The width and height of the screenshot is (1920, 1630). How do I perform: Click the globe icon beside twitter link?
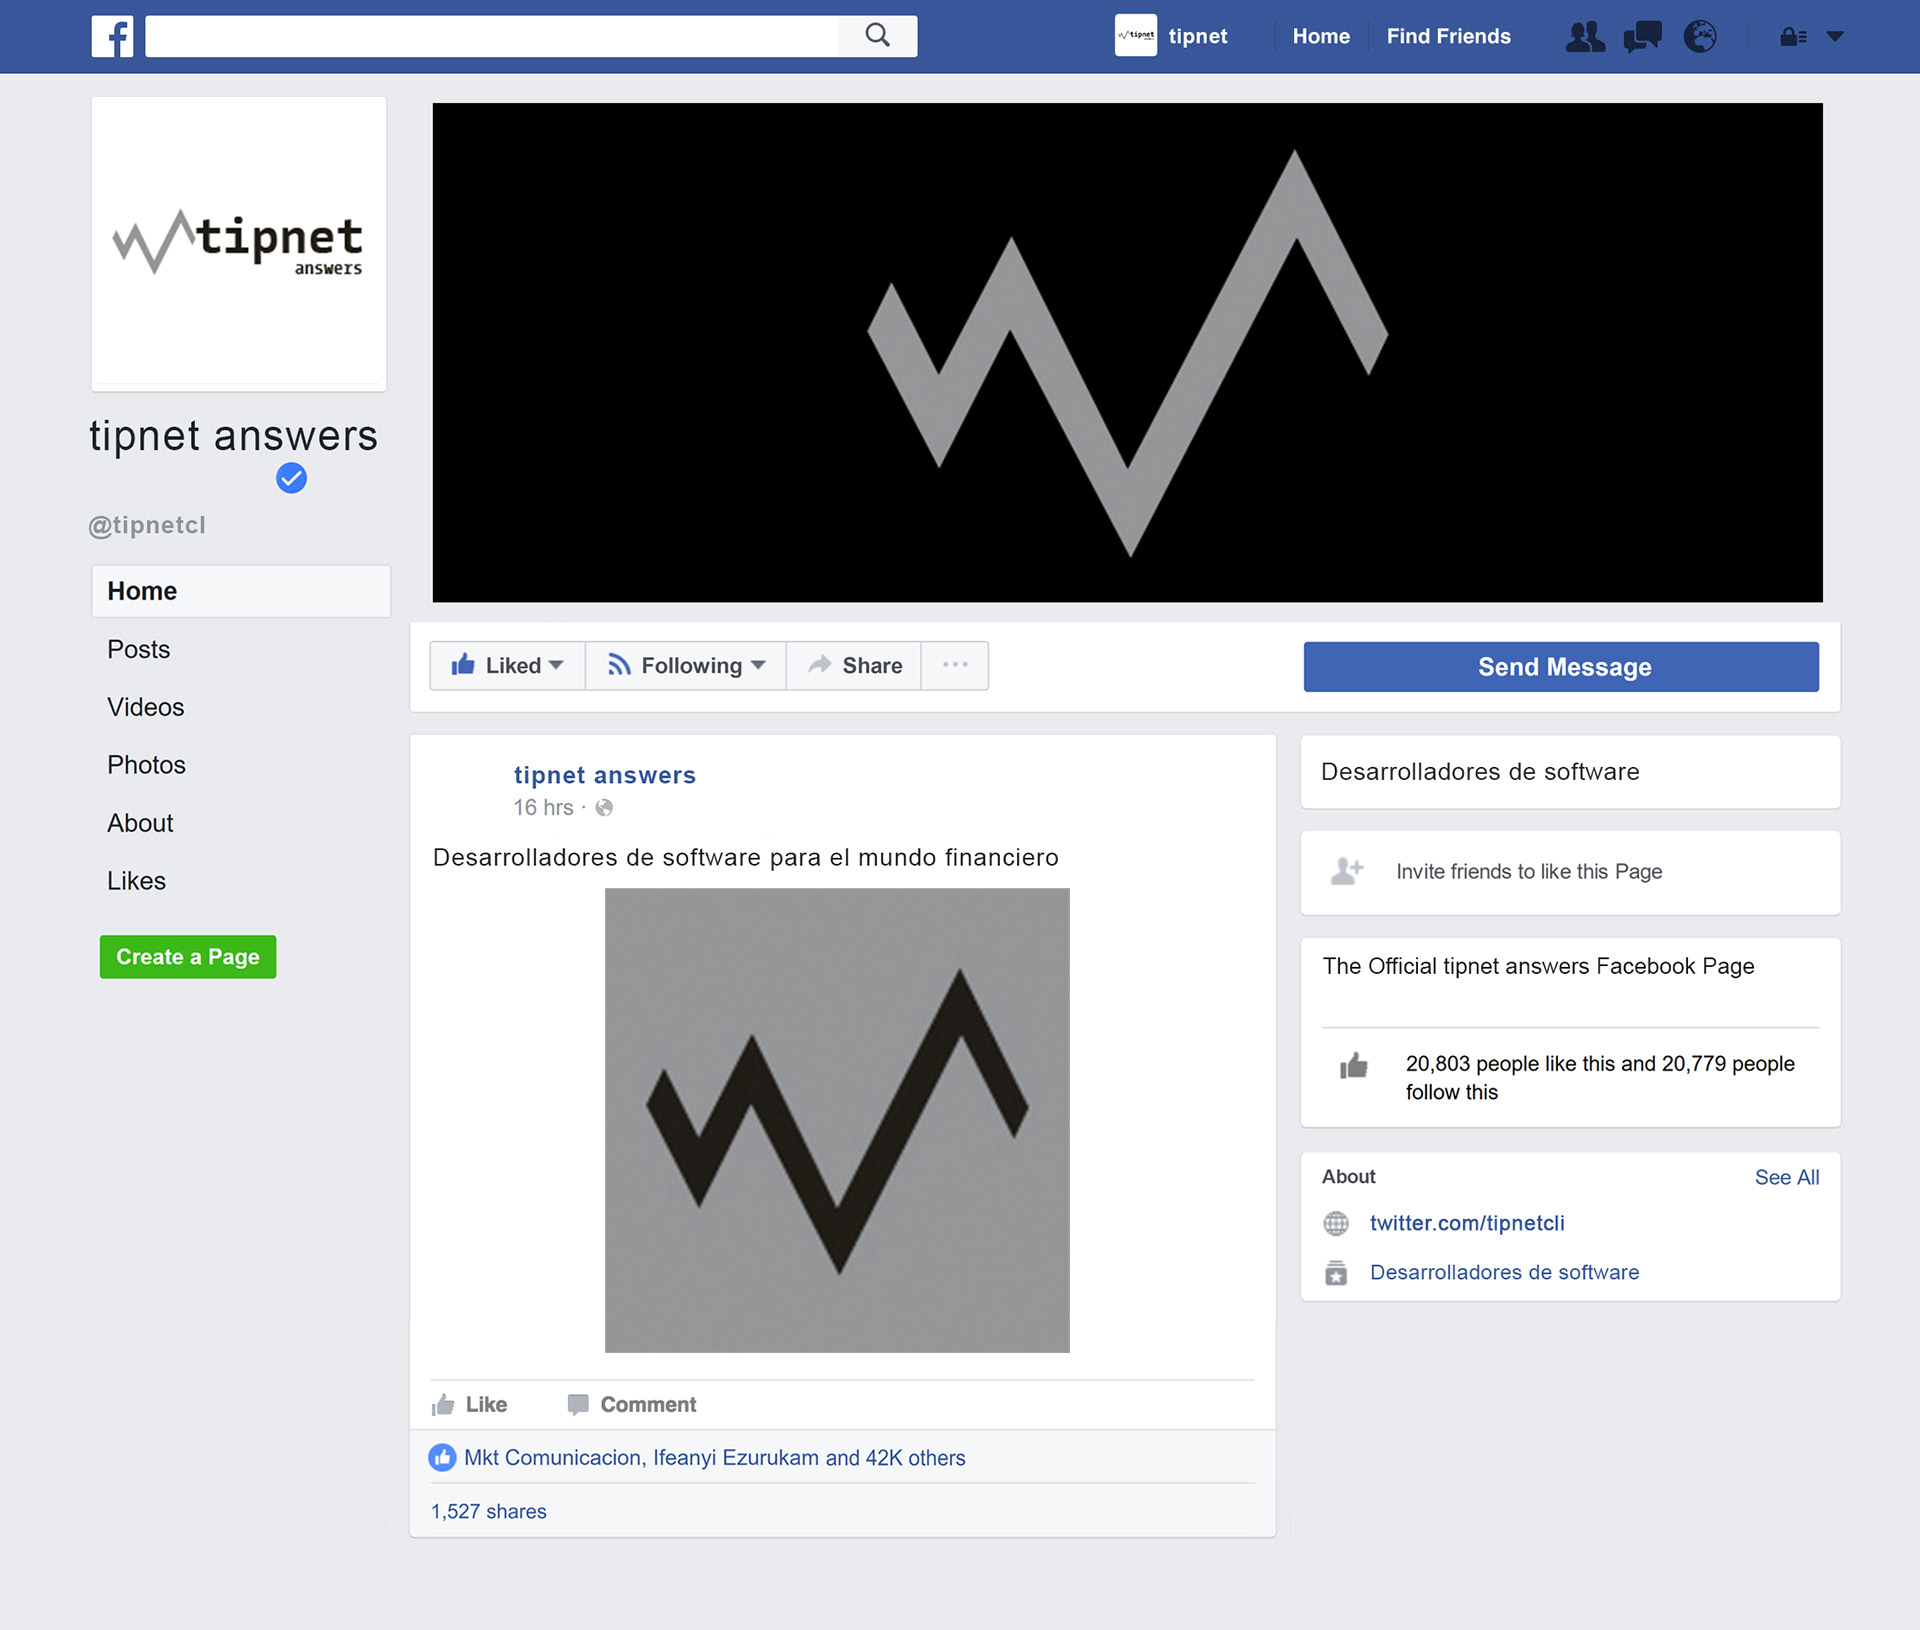tap(1336, 1223)
